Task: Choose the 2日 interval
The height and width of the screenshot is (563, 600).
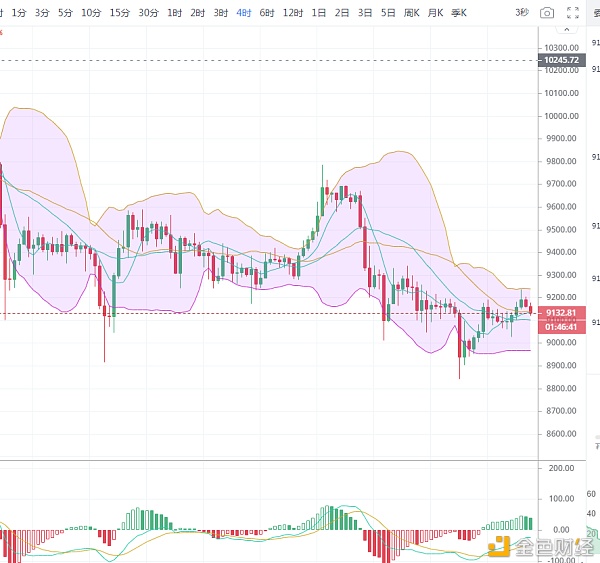Action: tap(342, 13)
